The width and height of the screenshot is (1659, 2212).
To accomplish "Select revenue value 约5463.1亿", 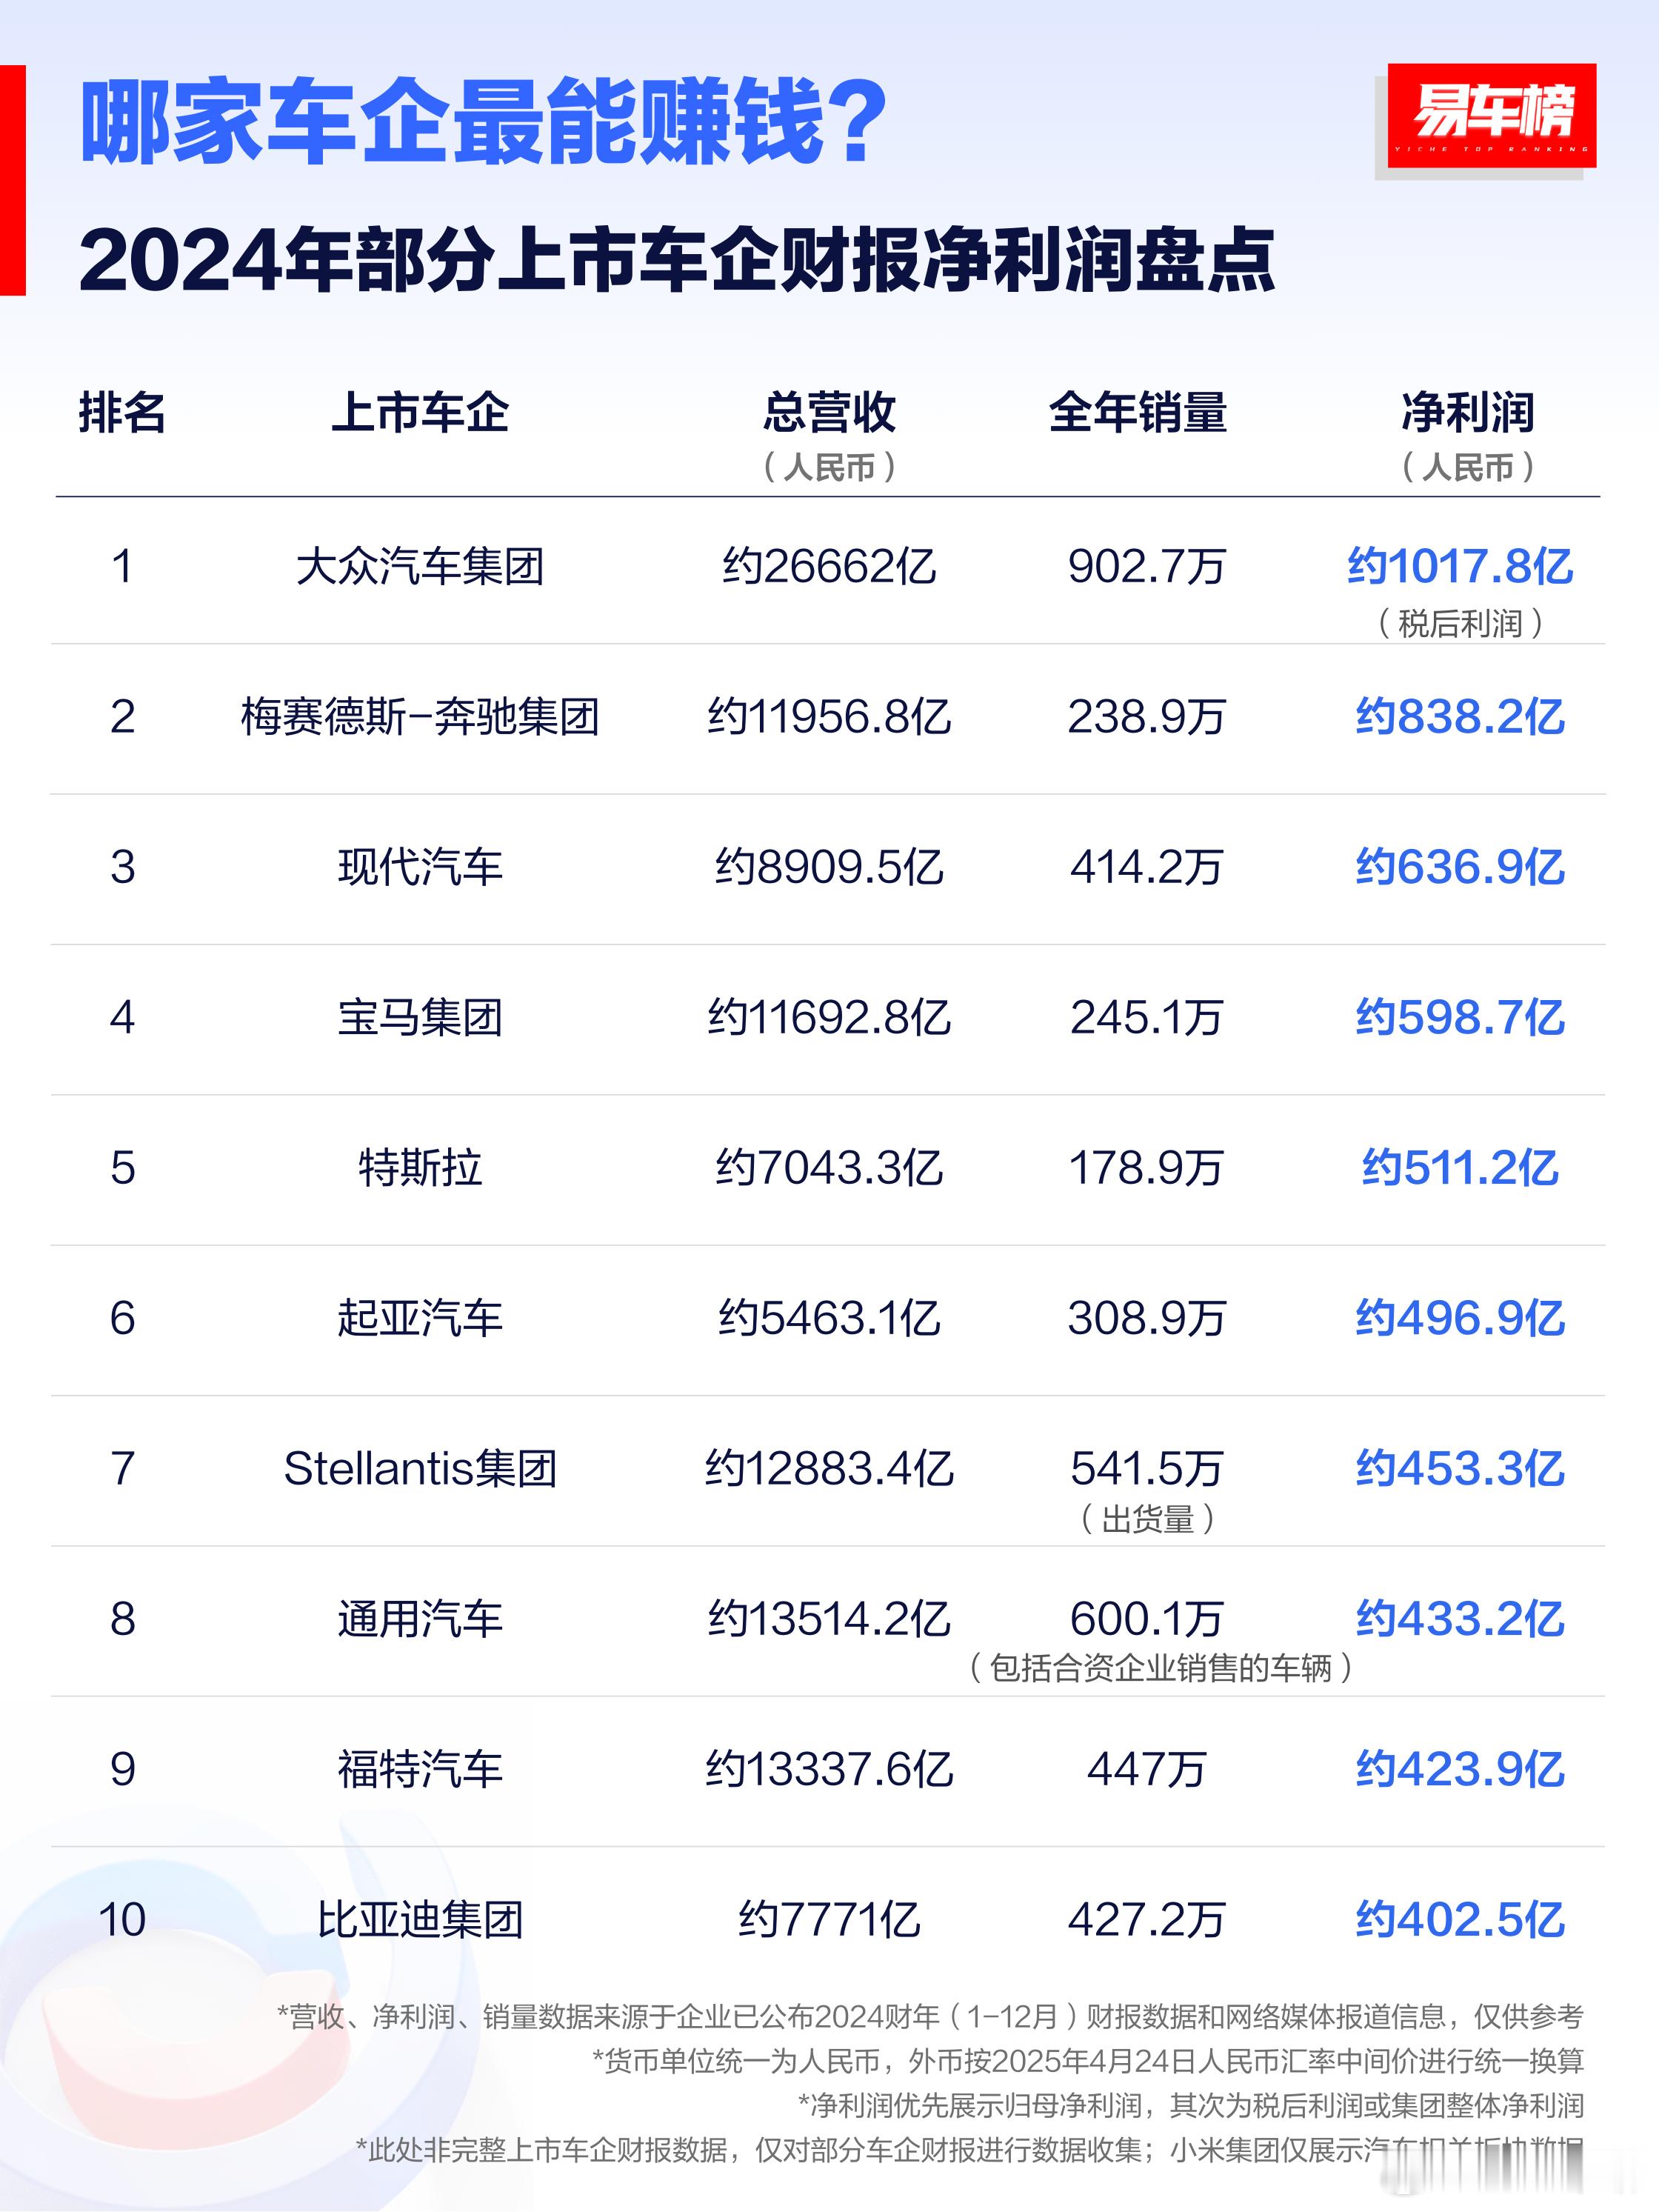I will (829, 1318).
